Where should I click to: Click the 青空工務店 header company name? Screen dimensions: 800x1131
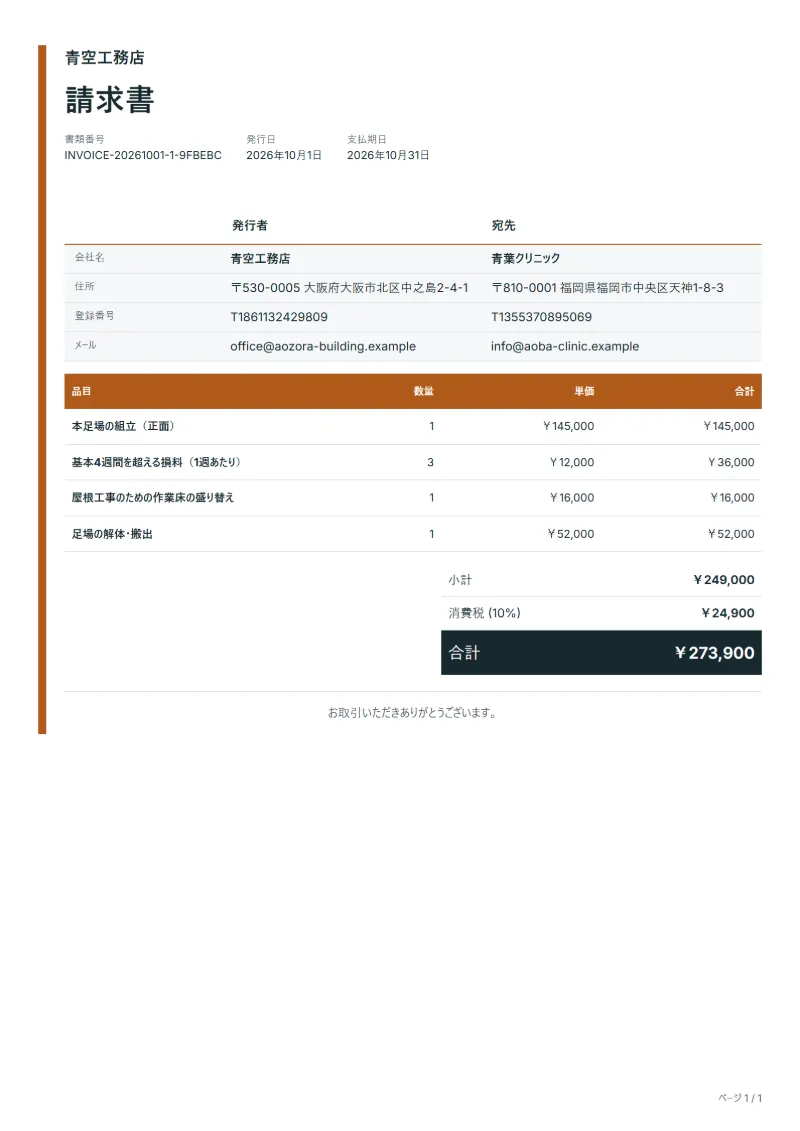[x=105, y=58]
